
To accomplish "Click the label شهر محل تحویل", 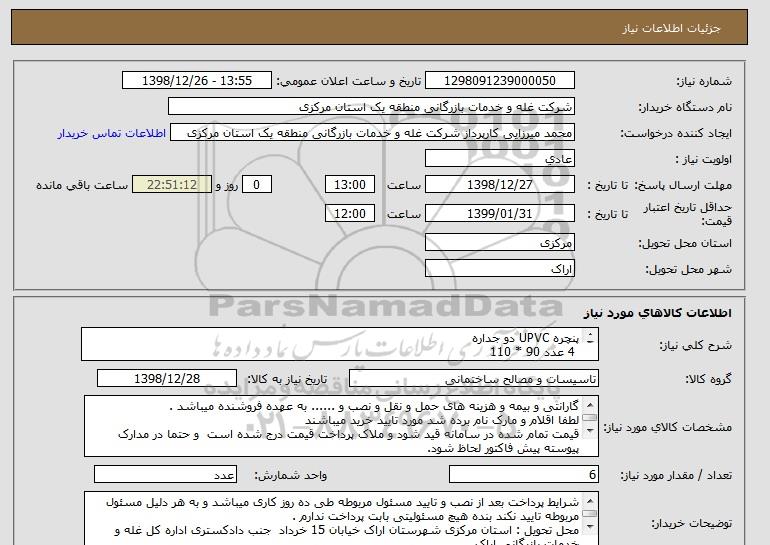I will point(688,269).
